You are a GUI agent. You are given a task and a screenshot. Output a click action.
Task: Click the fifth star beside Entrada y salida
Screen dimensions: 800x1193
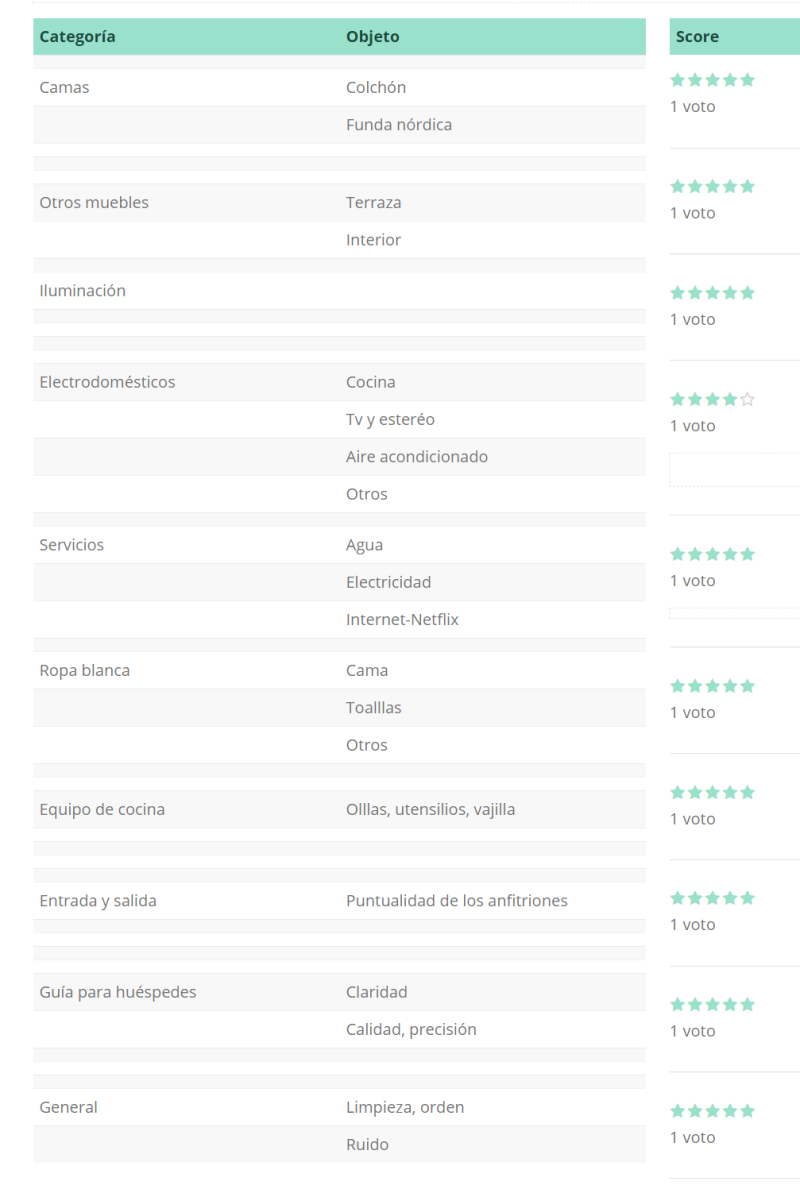coord(747,898)
